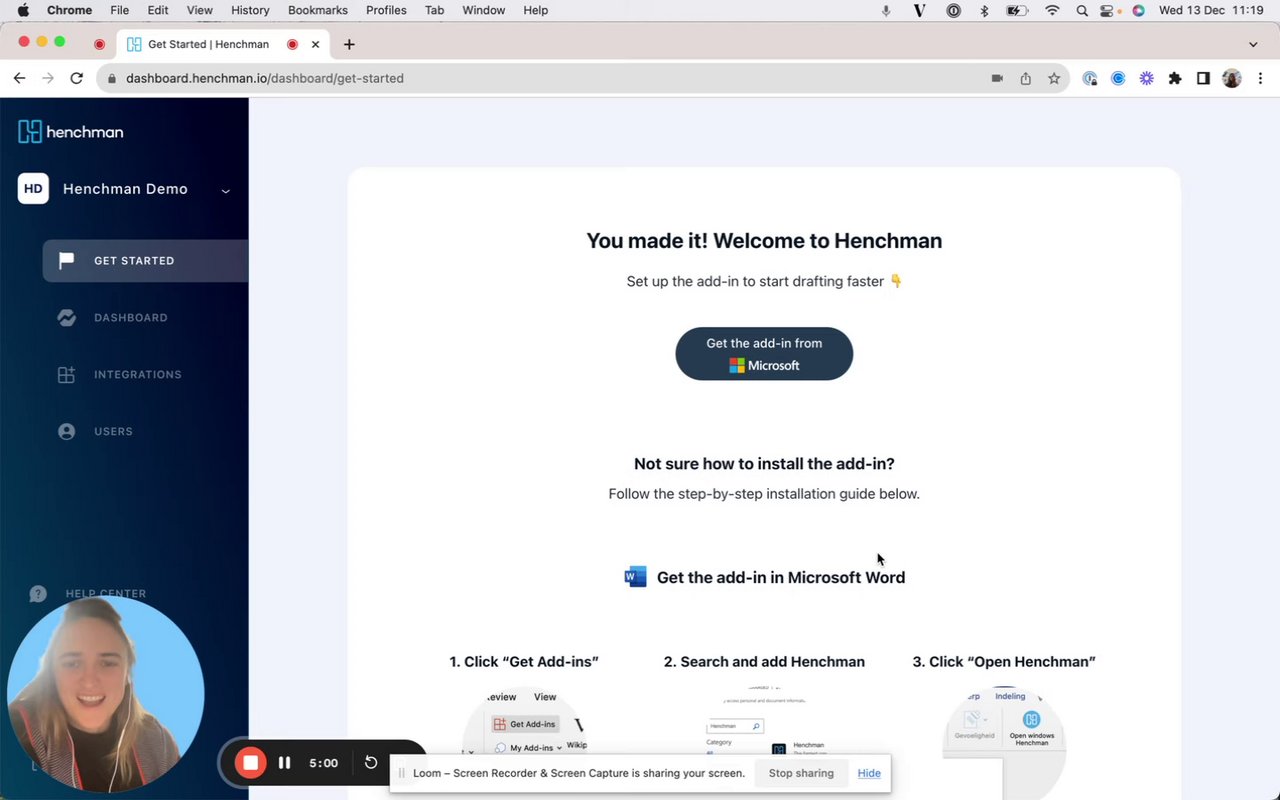Open the Extensions puzzle icon
Viewport: 1280px width, 800px height.
tap(1175, 78)
